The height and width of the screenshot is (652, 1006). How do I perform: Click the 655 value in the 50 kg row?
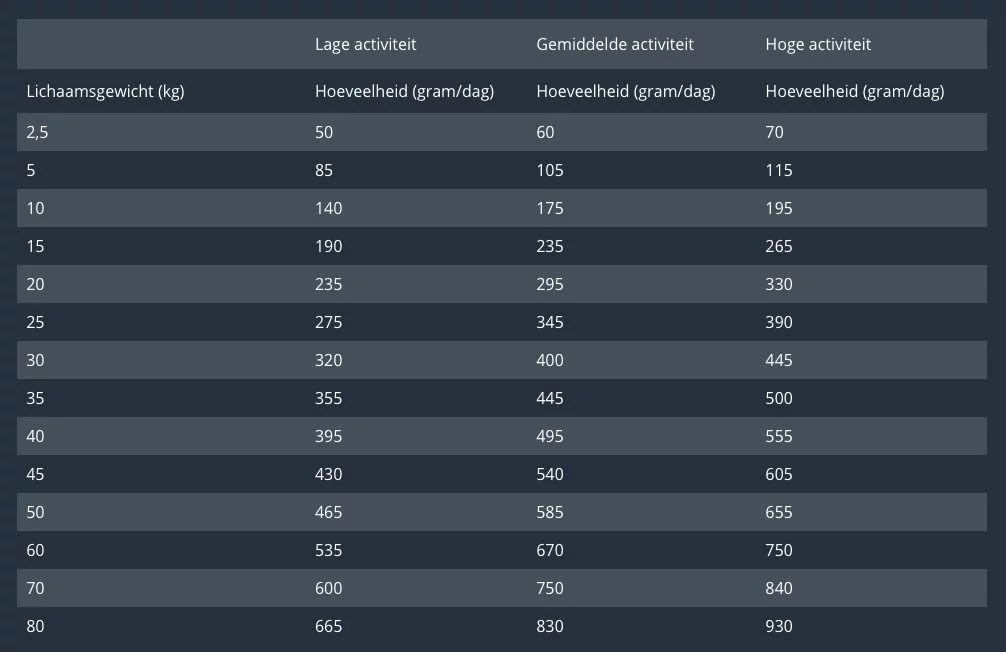(x=779, y=512)
